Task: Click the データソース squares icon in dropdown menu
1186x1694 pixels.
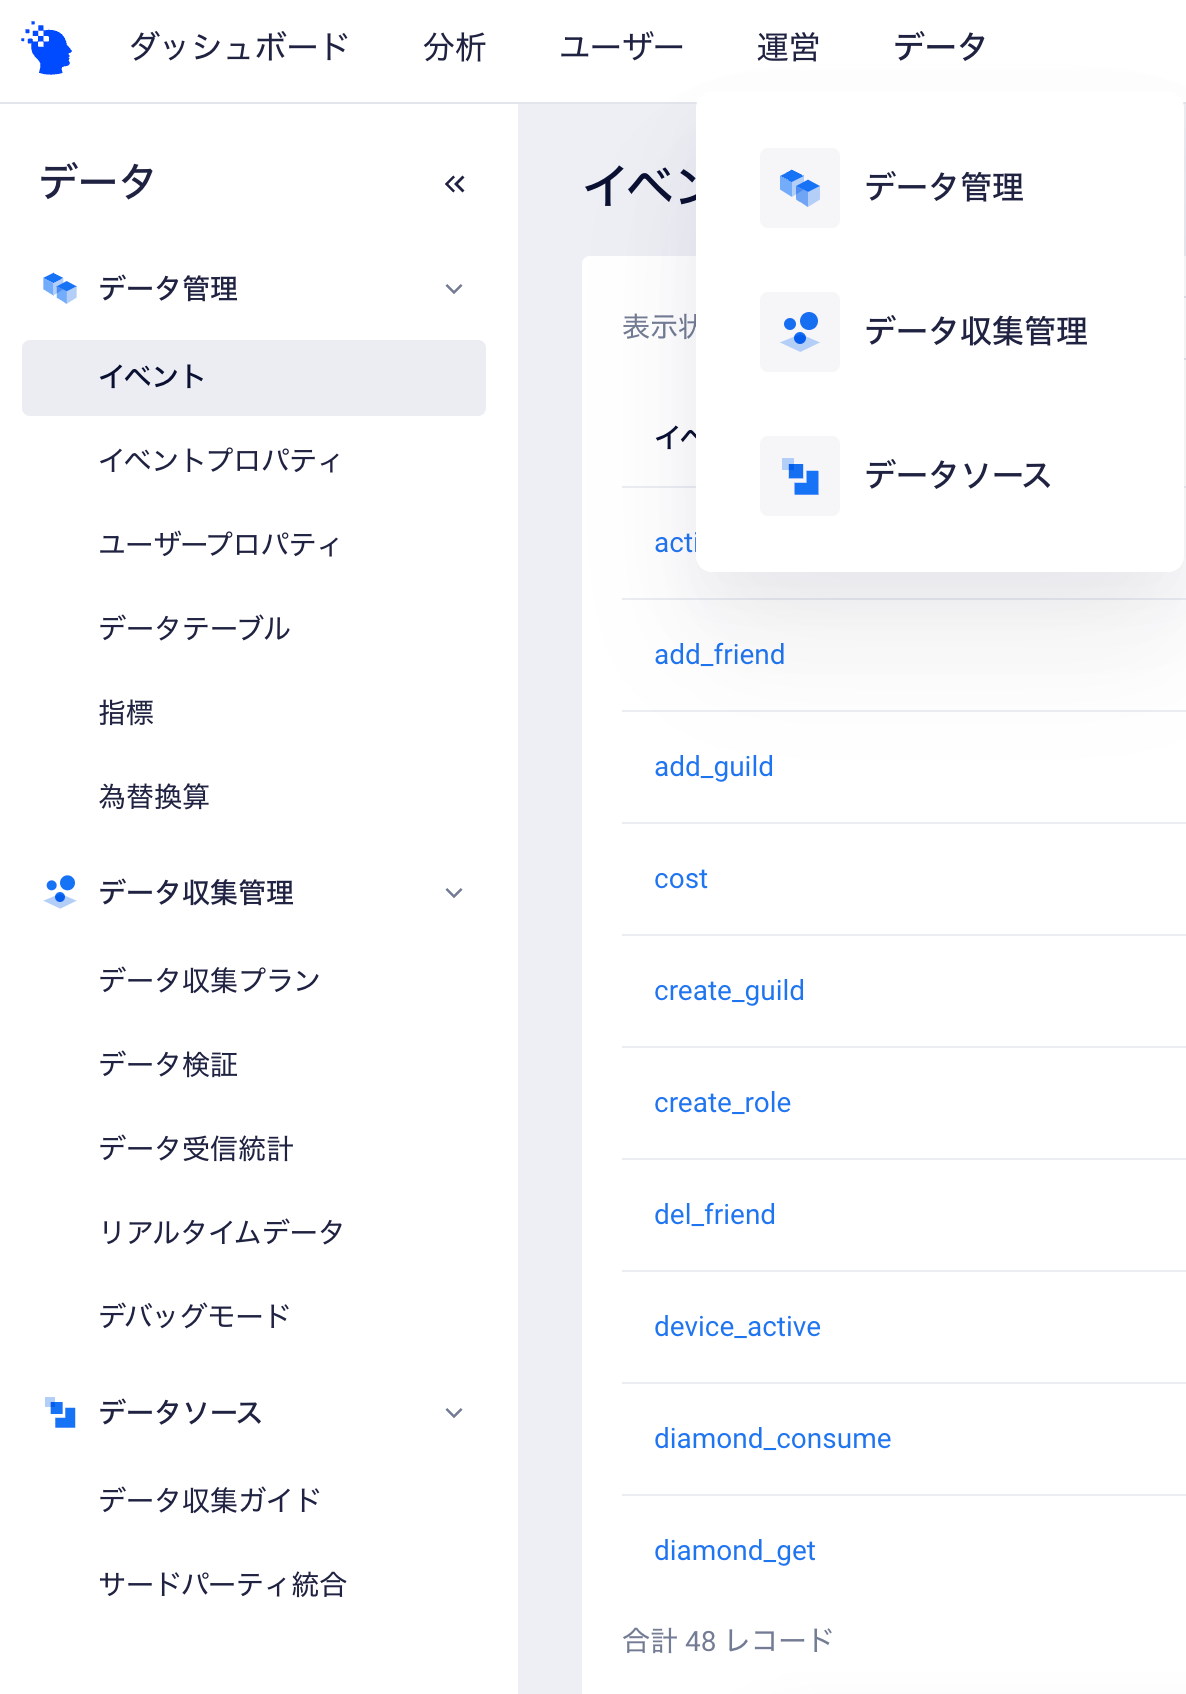Action: 800,476
